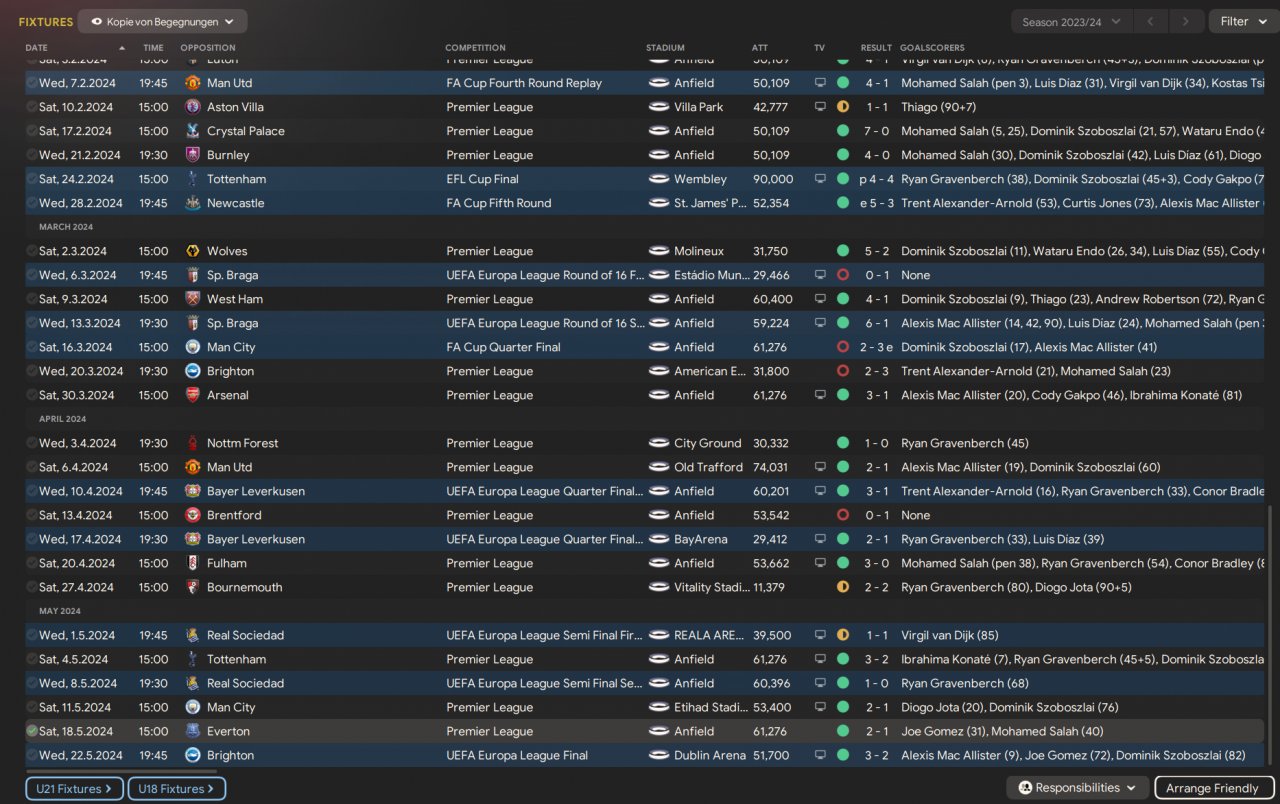Sort fixtures by the Goalscorers column header

pos(932,48)
